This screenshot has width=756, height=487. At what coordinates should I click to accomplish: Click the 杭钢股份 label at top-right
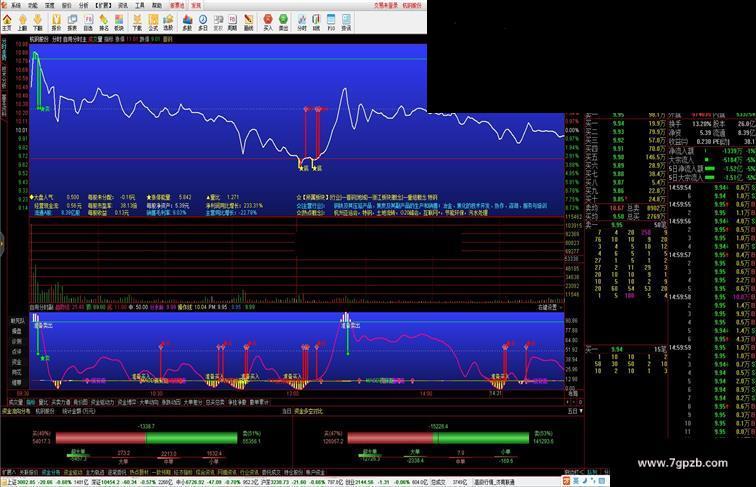click(412, 5)
